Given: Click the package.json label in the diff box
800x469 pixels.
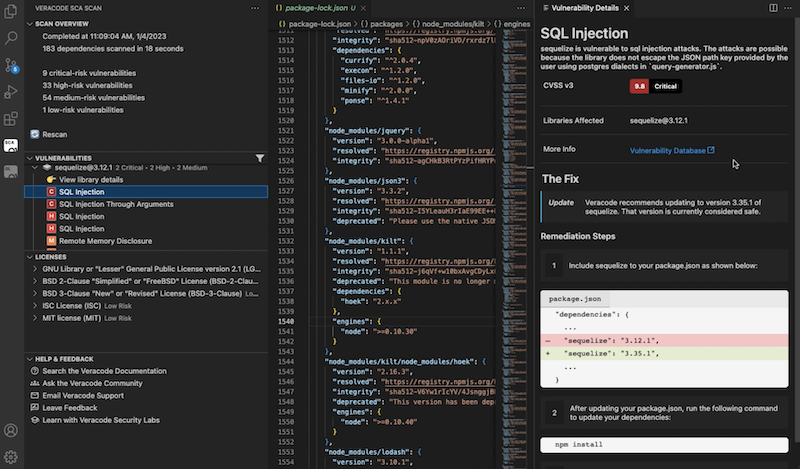Looking at the screenshot, I should (x=575, y=299).
